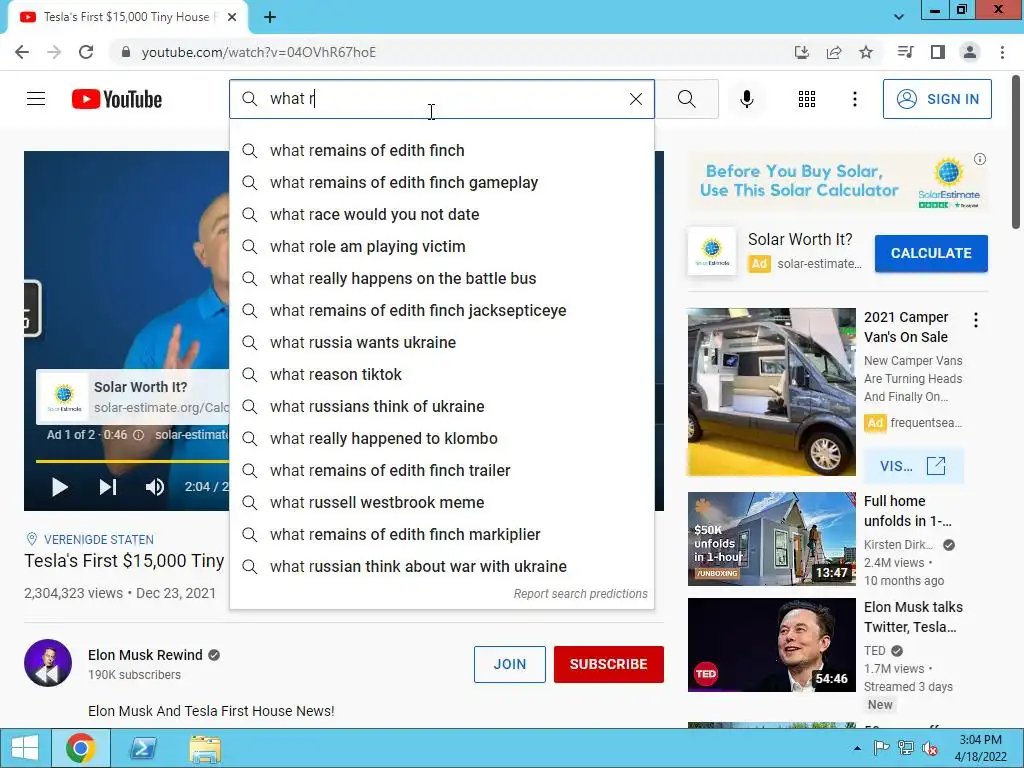Show hidden system tray icons
This screenshot has height=768, width=1024.
point(857,748)
